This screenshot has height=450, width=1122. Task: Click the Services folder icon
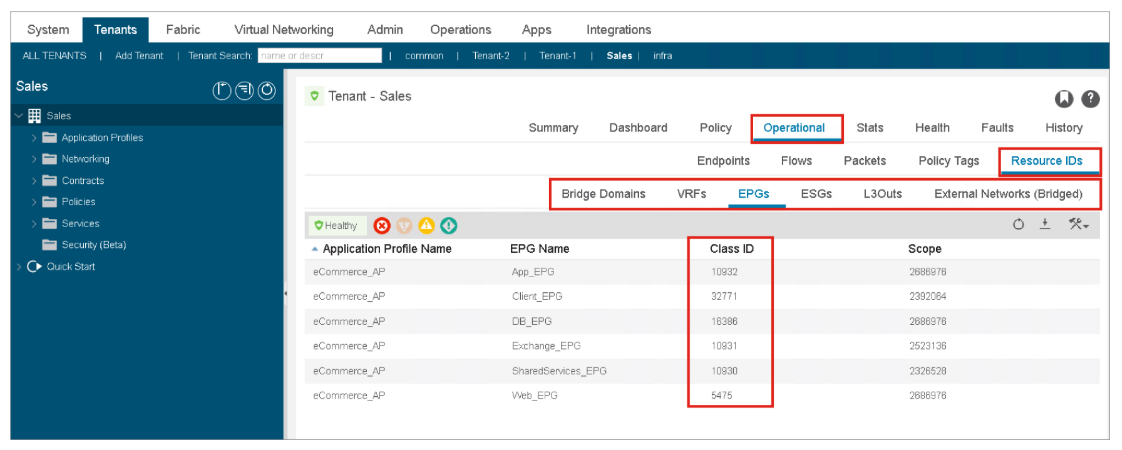click(49, 223)
